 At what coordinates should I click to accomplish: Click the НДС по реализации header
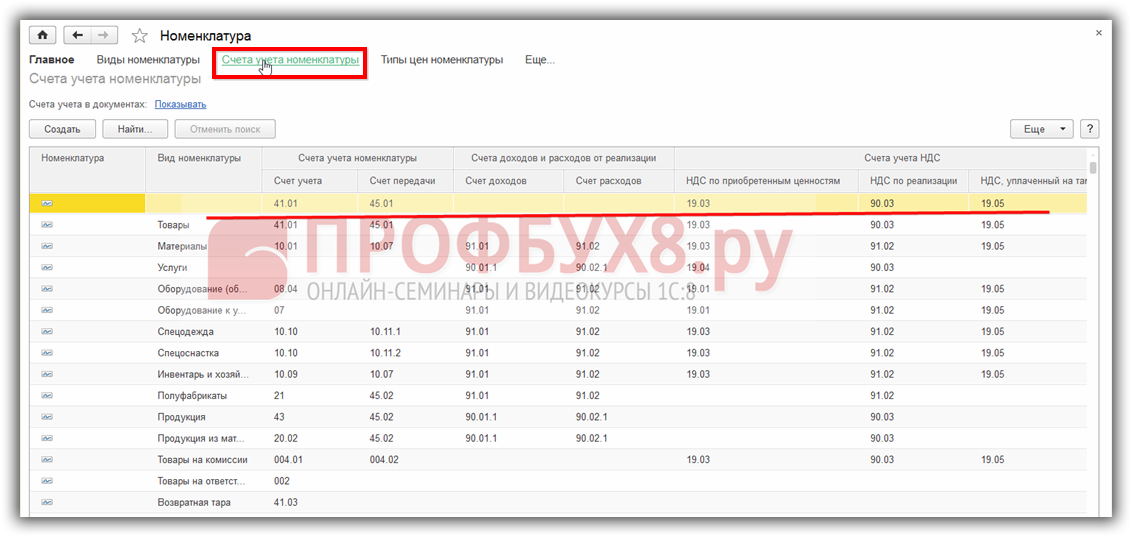(914, 180)
